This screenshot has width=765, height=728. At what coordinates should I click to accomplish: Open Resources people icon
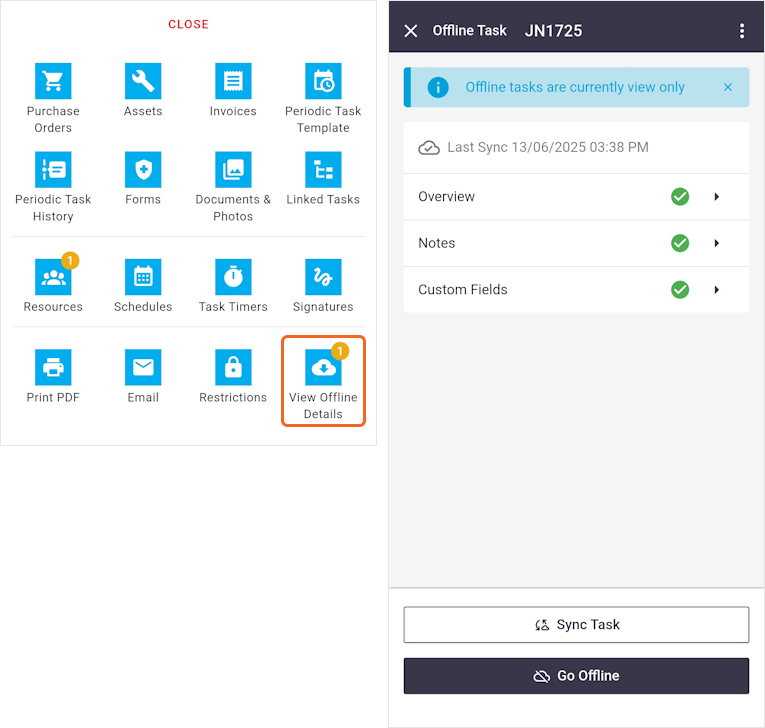pos(53,277)
